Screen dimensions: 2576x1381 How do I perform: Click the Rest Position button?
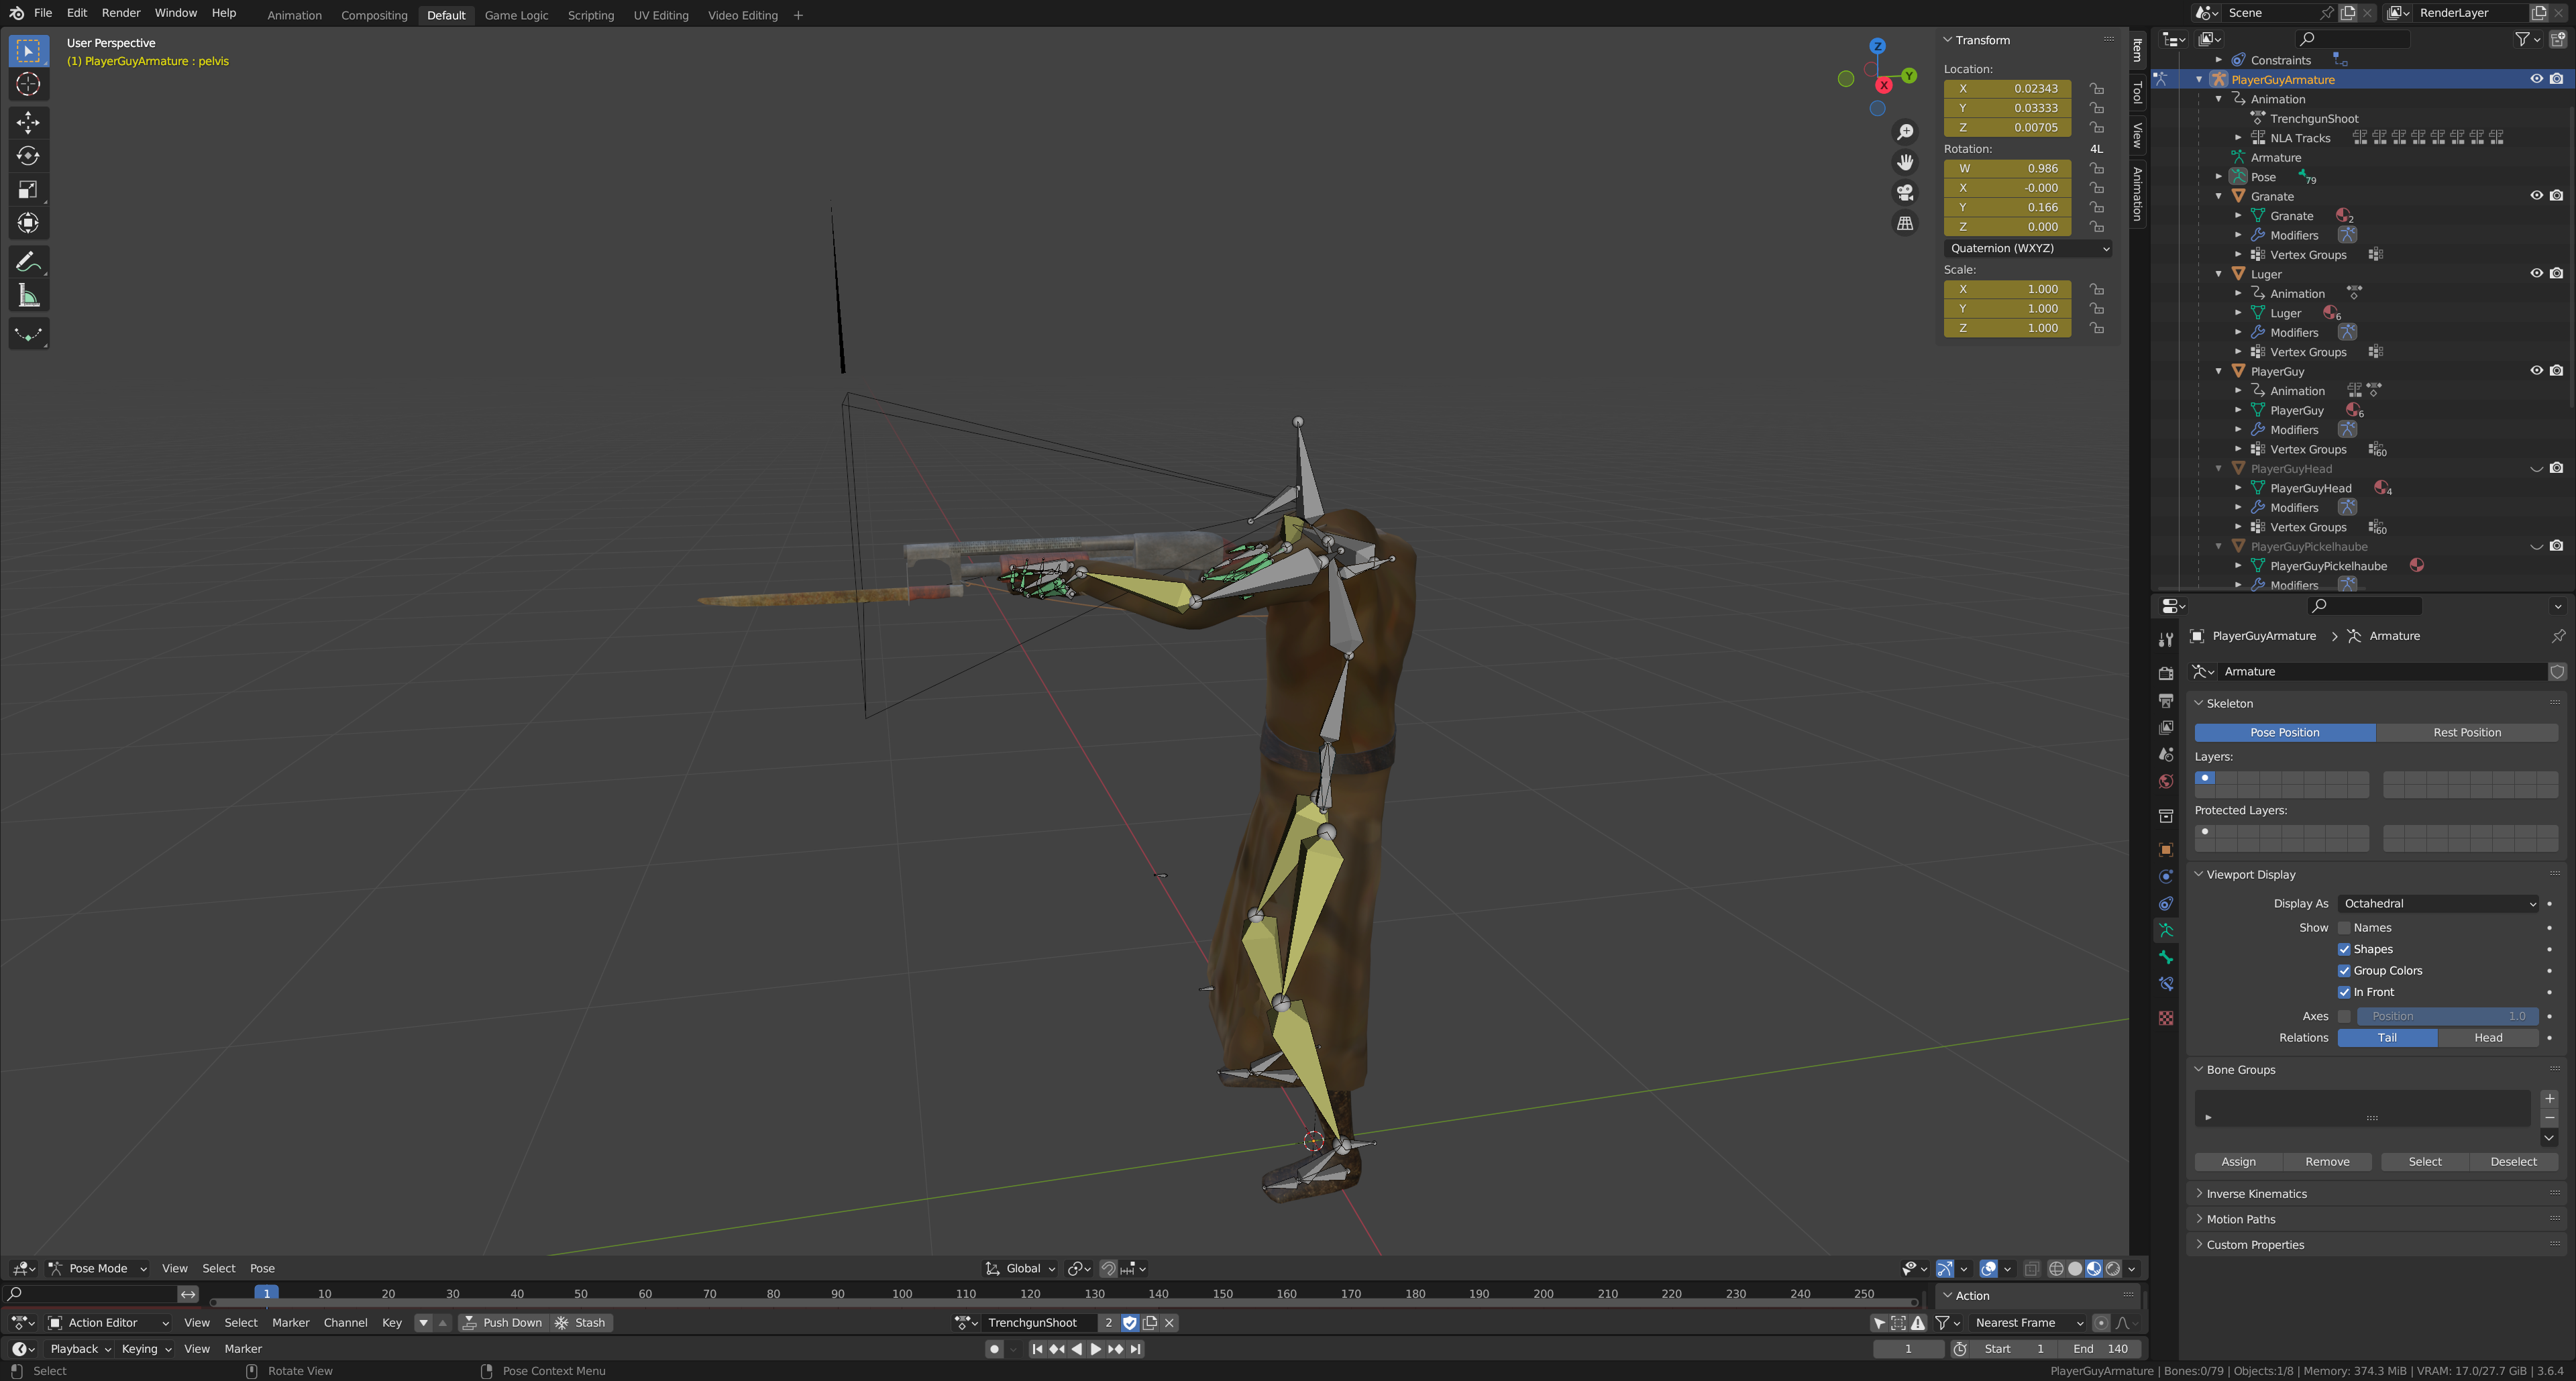pyautogui.click(x=2467, y=733)
